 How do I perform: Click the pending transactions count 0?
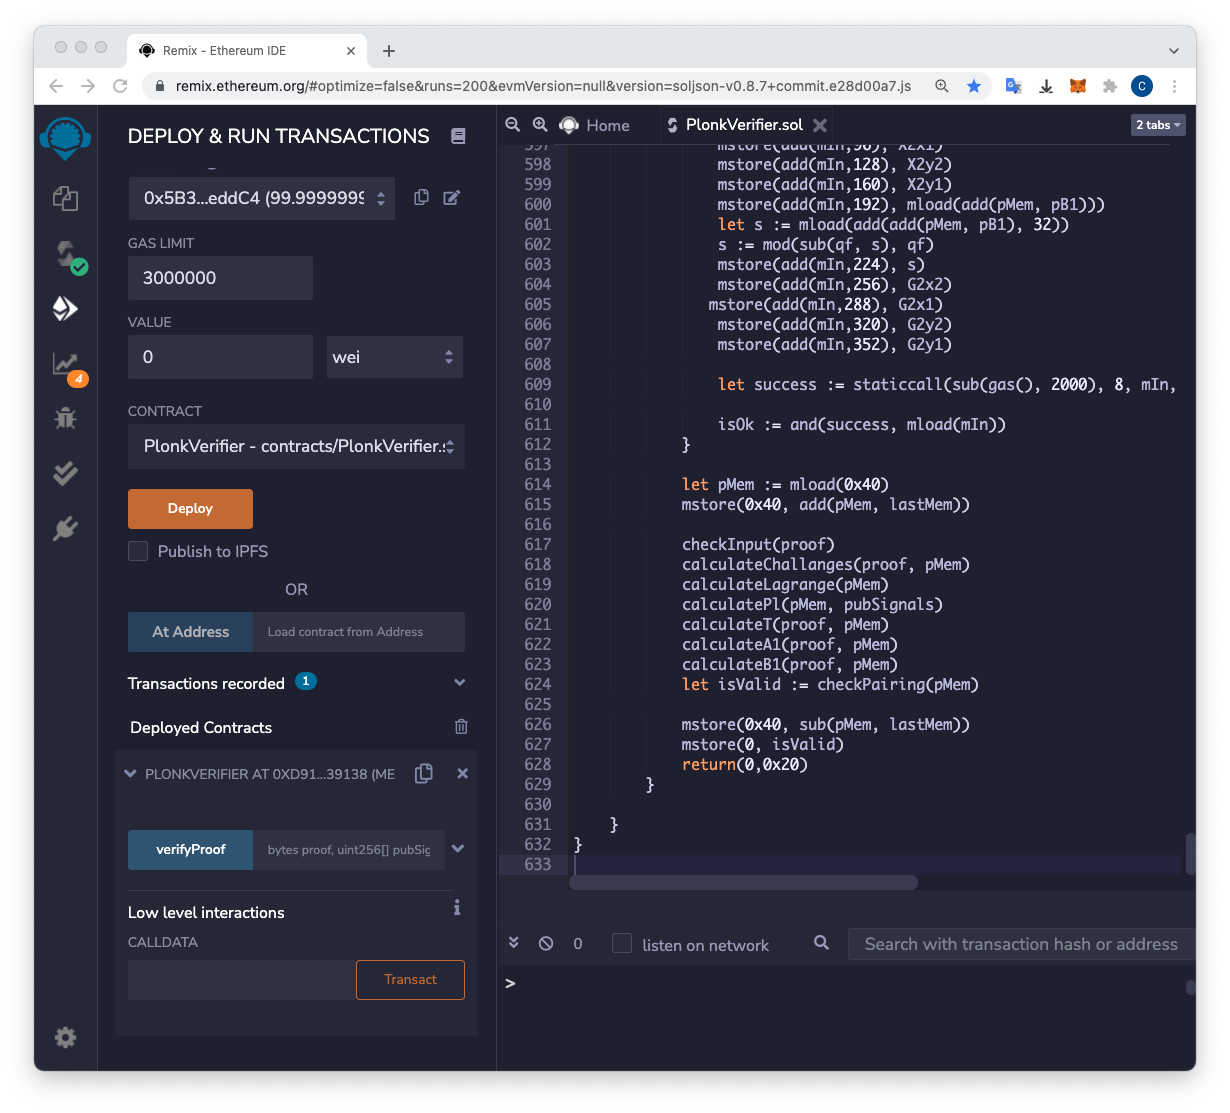tap(578, 943)
